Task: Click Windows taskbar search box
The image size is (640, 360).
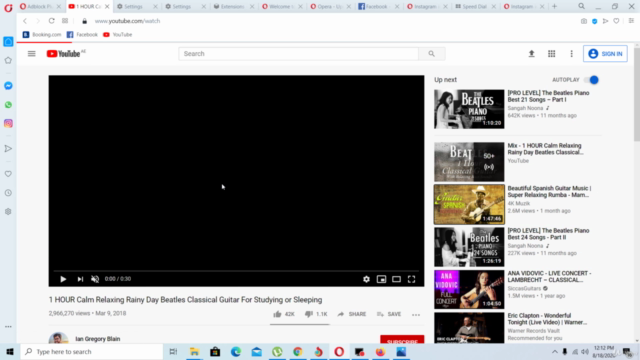Action: point(92,351)
